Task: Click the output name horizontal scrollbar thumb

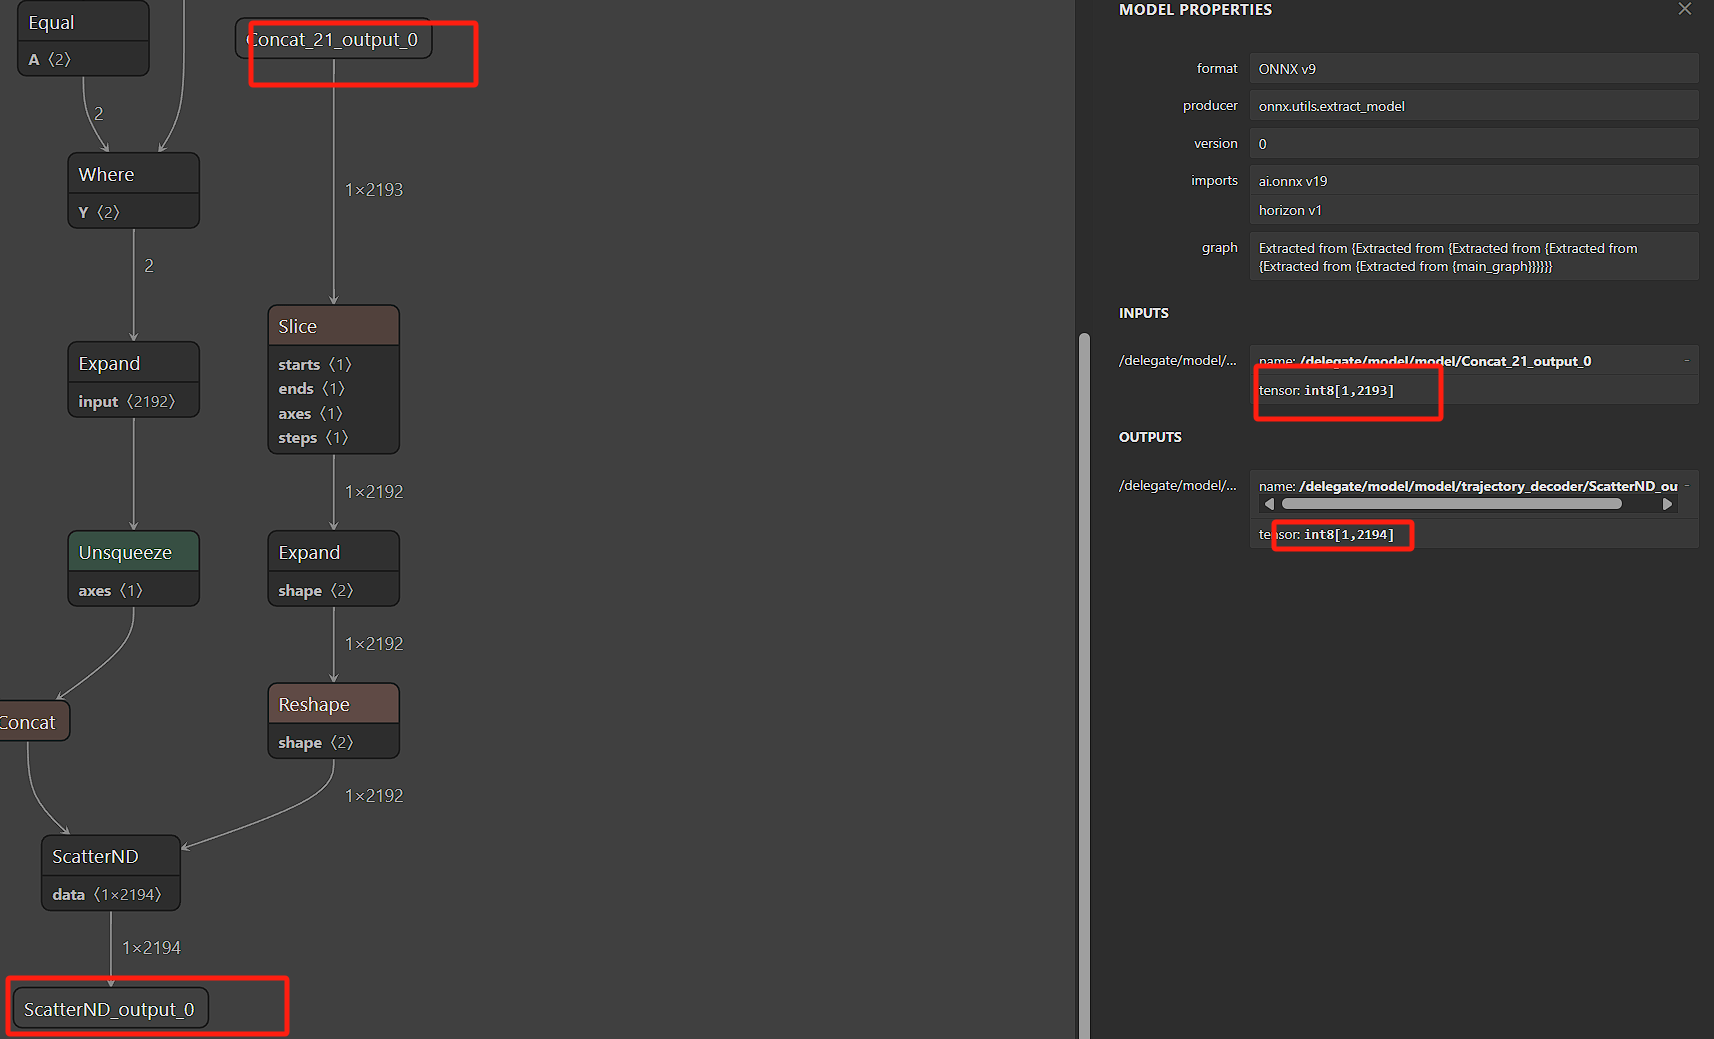Action: [1450, 504]
